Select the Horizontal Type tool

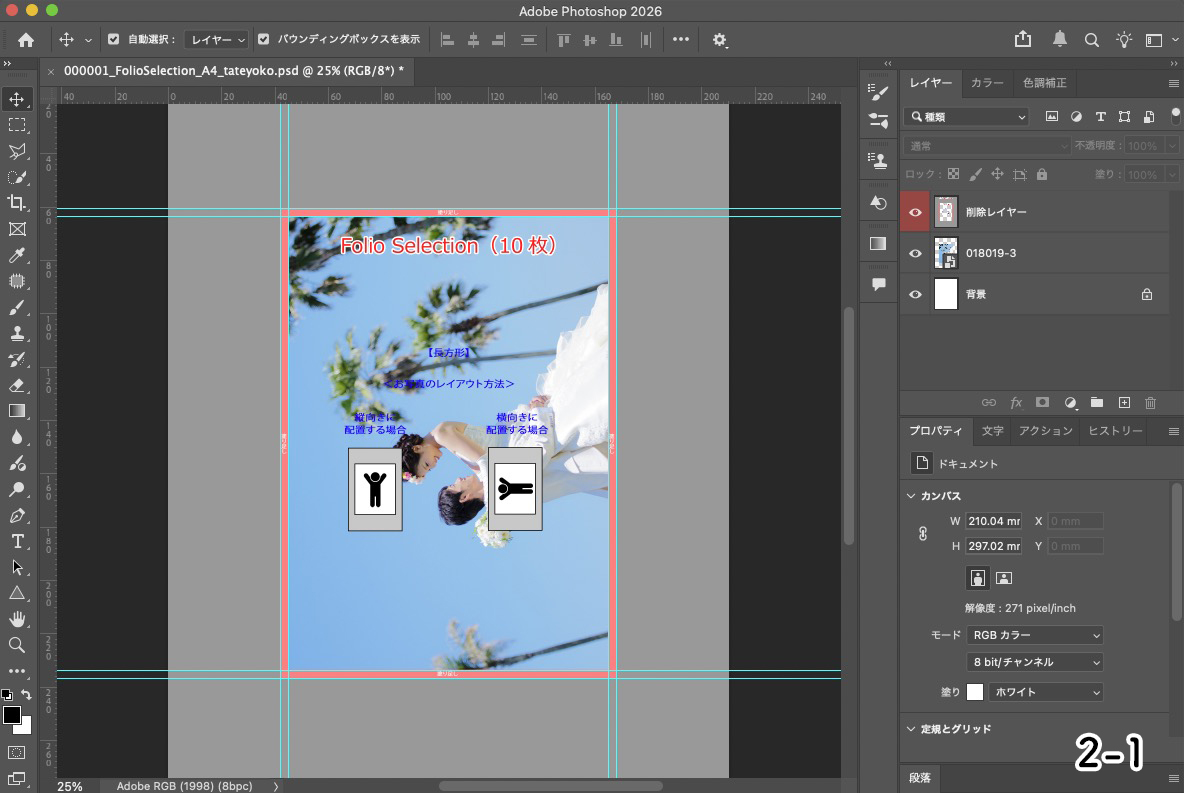pyautogui.click(x=17, y=541)
